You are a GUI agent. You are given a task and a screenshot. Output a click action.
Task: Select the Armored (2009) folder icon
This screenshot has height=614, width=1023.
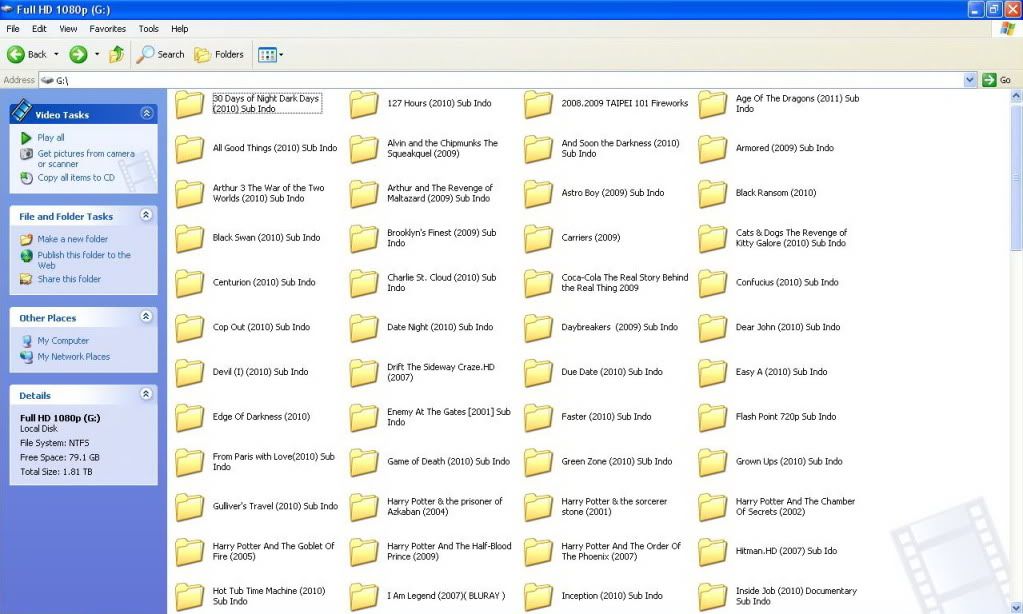pyautogui.click(x=712, y=149)
